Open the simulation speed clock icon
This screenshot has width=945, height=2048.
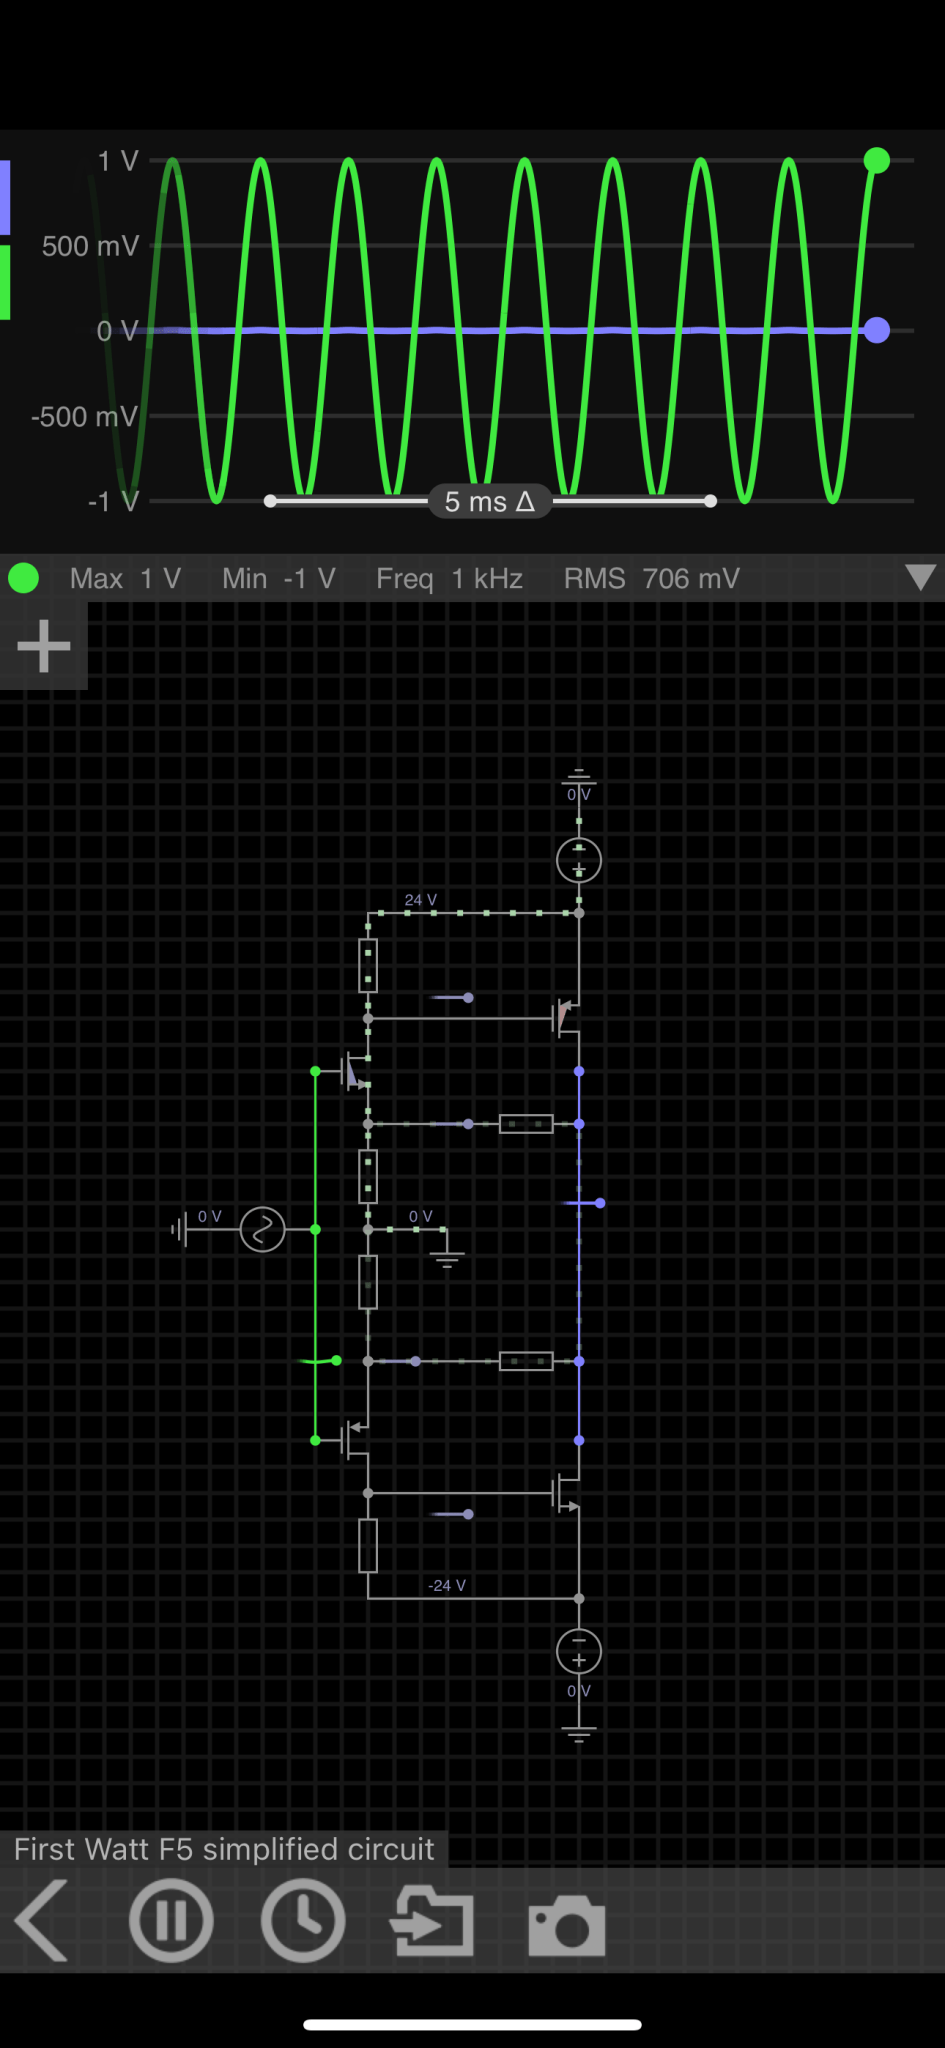coord(303,1920)
